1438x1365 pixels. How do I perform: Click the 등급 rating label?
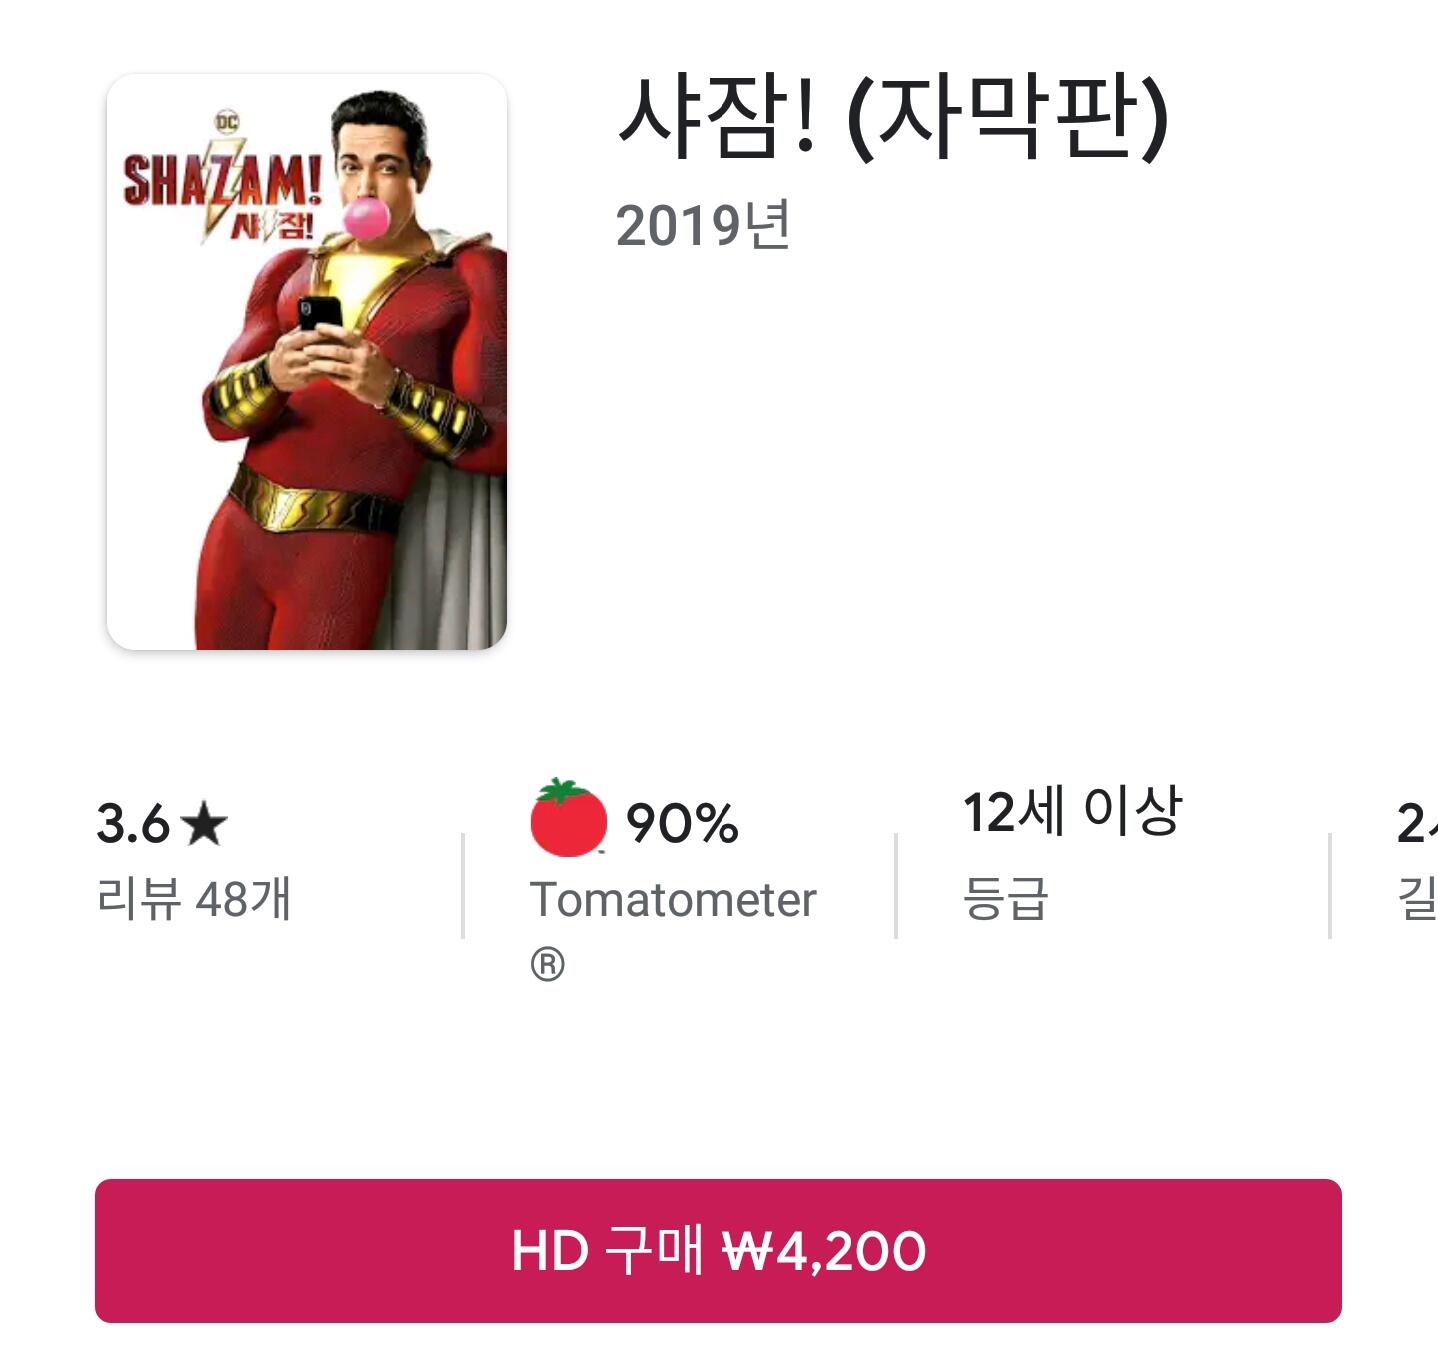pyautogui.click(x=1005, y=898)
